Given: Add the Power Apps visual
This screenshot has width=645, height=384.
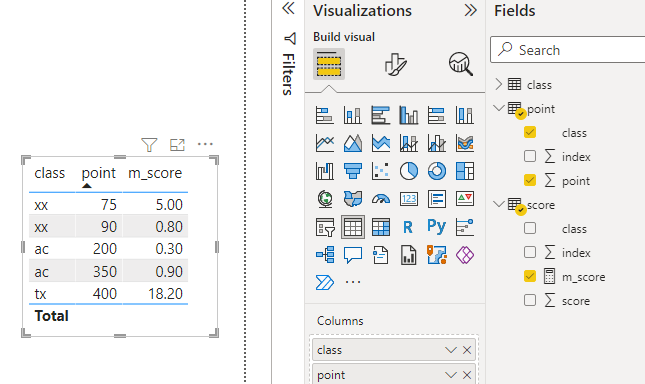Looking at the screenshot, I should [x=464, y=255].
